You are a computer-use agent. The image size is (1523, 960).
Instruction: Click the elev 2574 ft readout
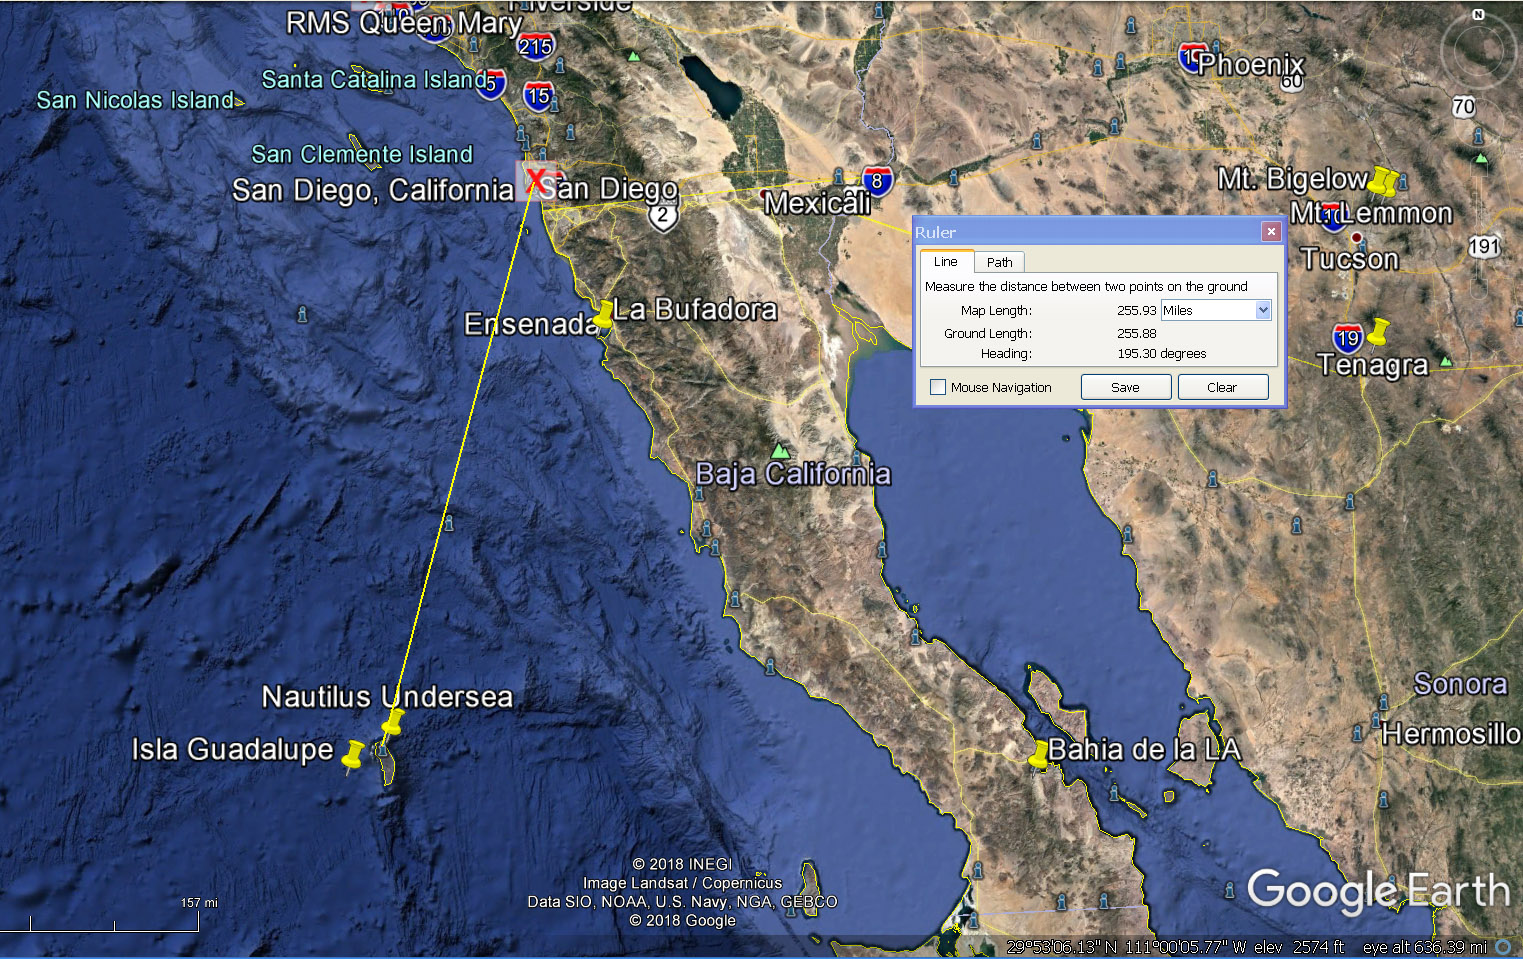point(1299,947)
